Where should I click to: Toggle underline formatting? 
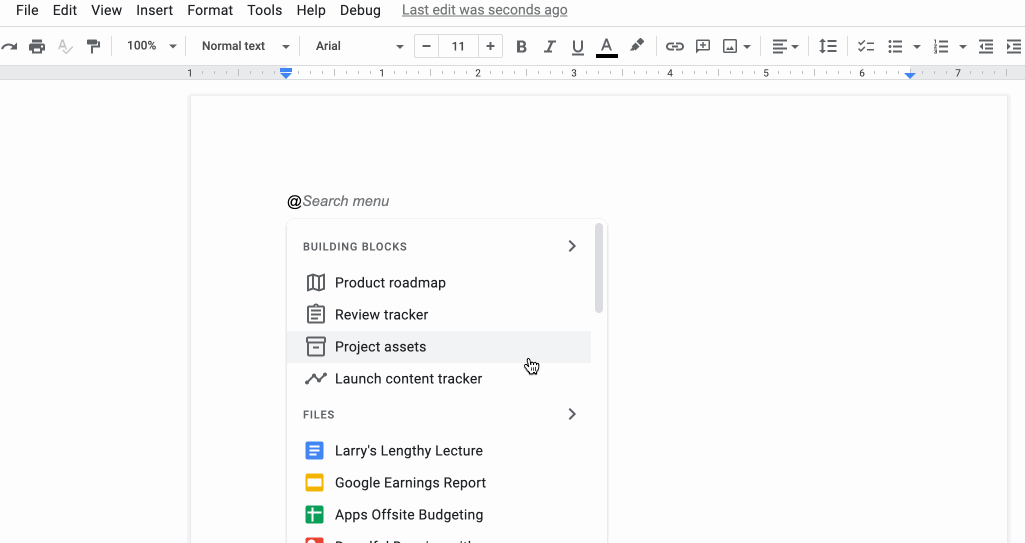[577, 46]
